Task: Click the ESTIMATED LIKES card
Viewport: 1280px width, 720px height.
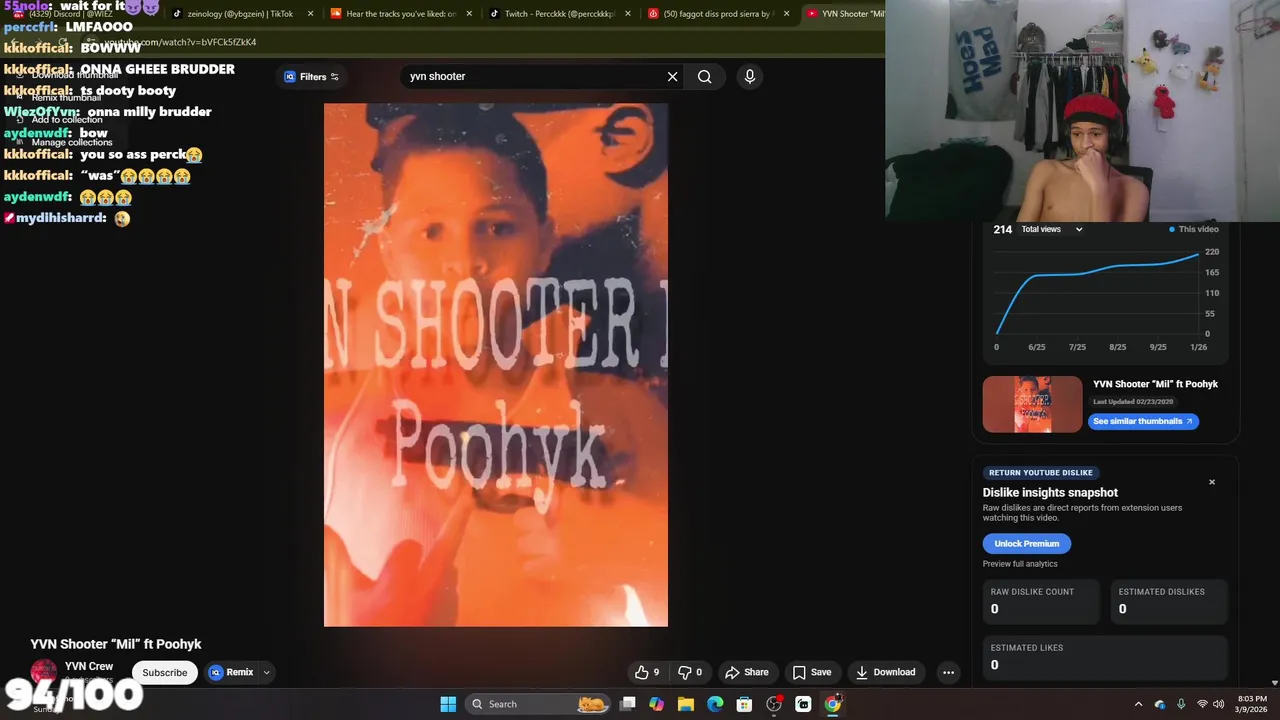Action: pyautogui.click(x=1105, y=657)
